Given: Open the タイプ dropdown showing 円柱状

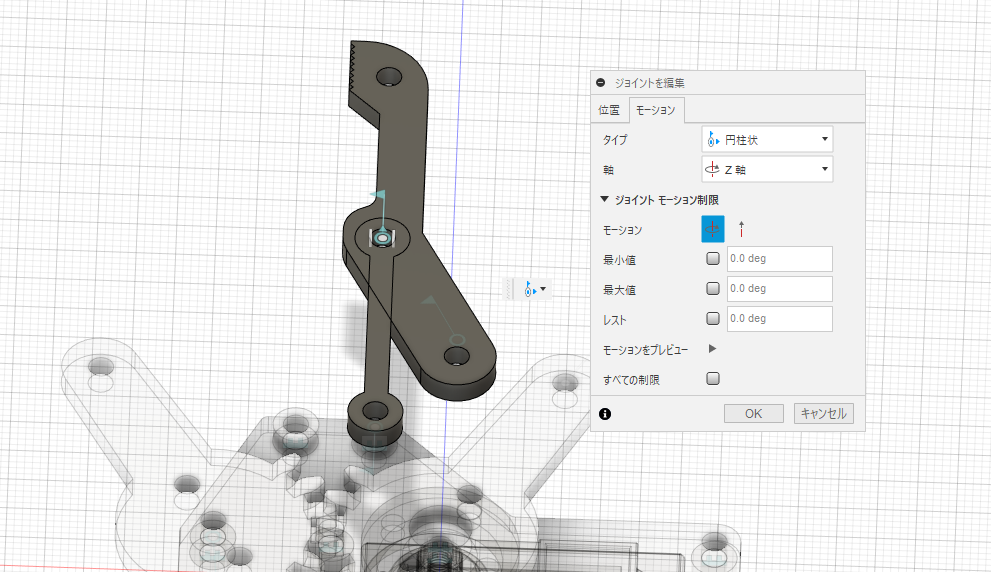Looking at the screenshot, I should coord(767,139).
